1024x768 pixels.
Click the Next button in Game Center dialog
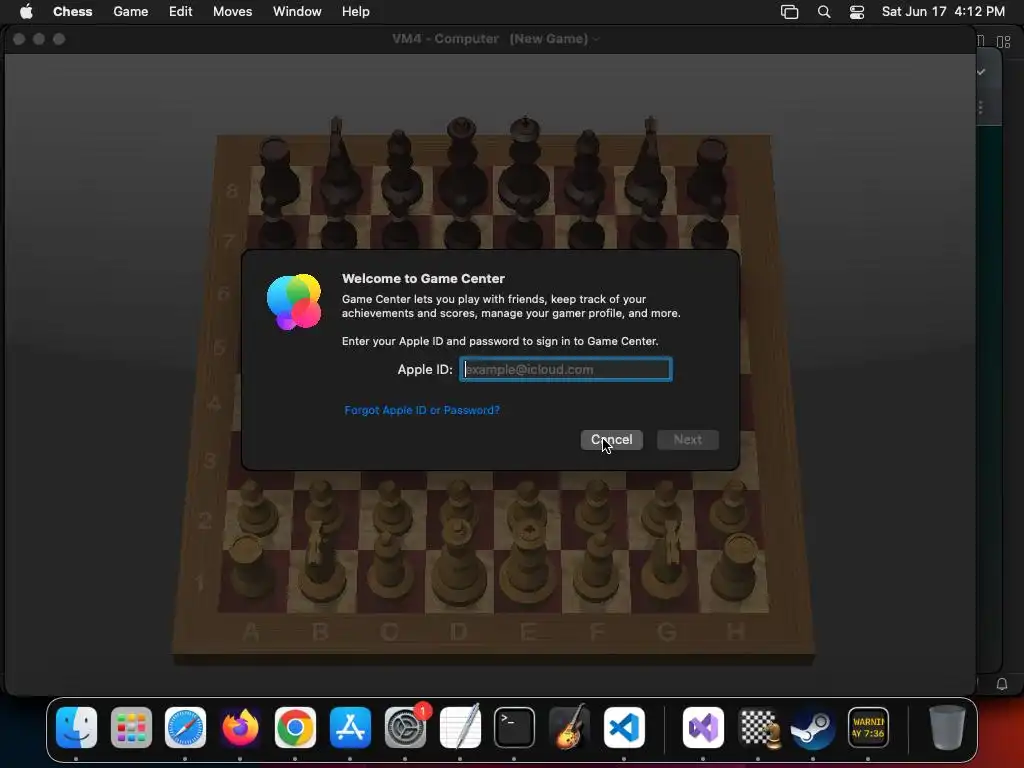pos(688,440)
